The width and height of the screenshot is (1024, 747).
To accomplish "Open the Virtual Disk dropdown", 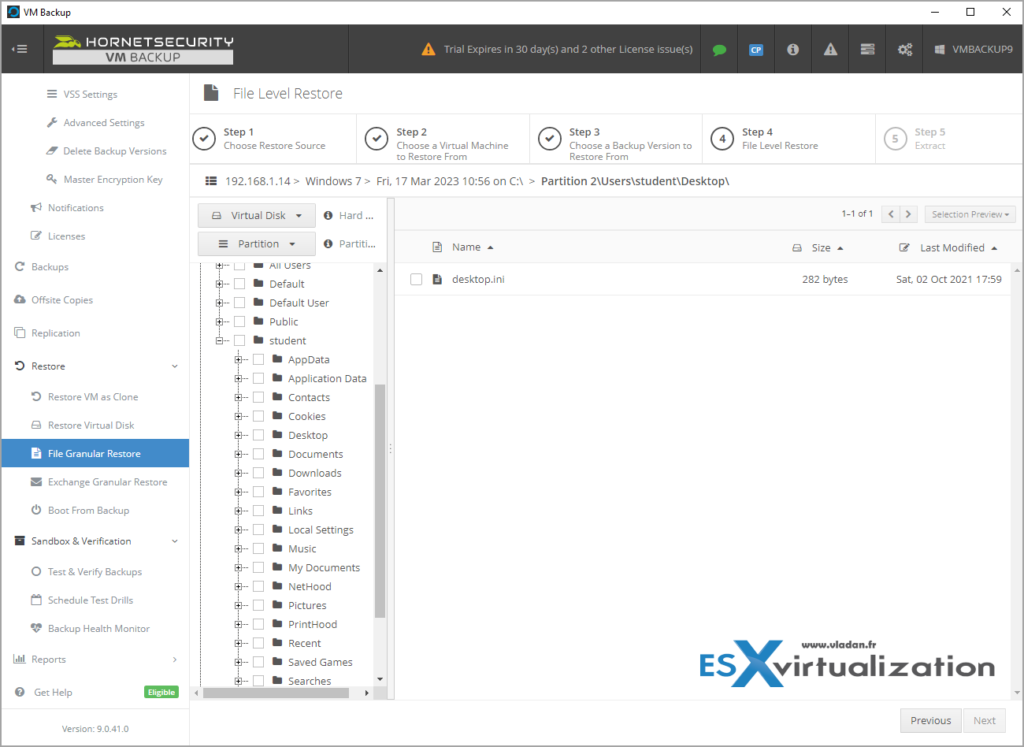I will pyautogui.click(x=256, y=214).
